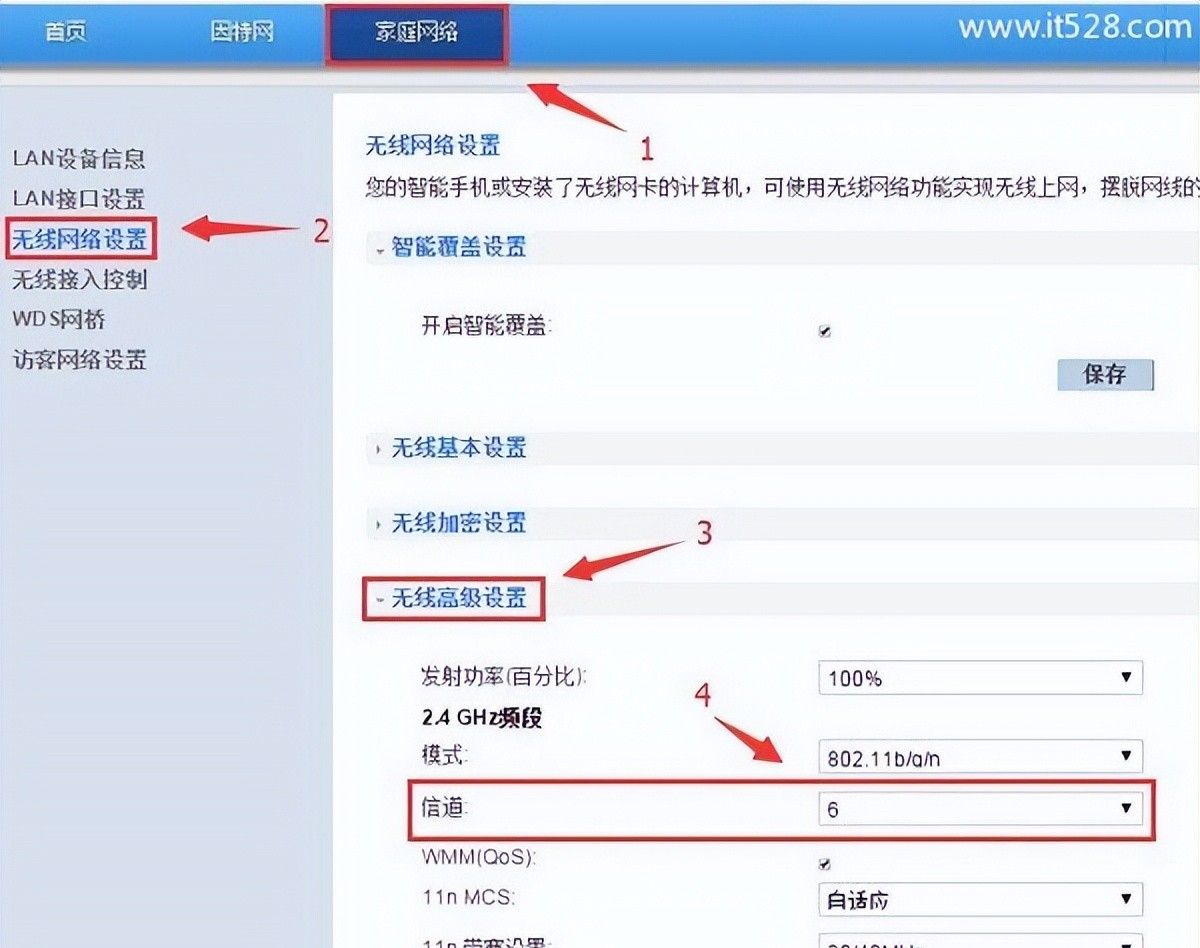1200x948 pixels.
Task: Open the 无线网络设置 sidebar entry
Action: point(81,240)
